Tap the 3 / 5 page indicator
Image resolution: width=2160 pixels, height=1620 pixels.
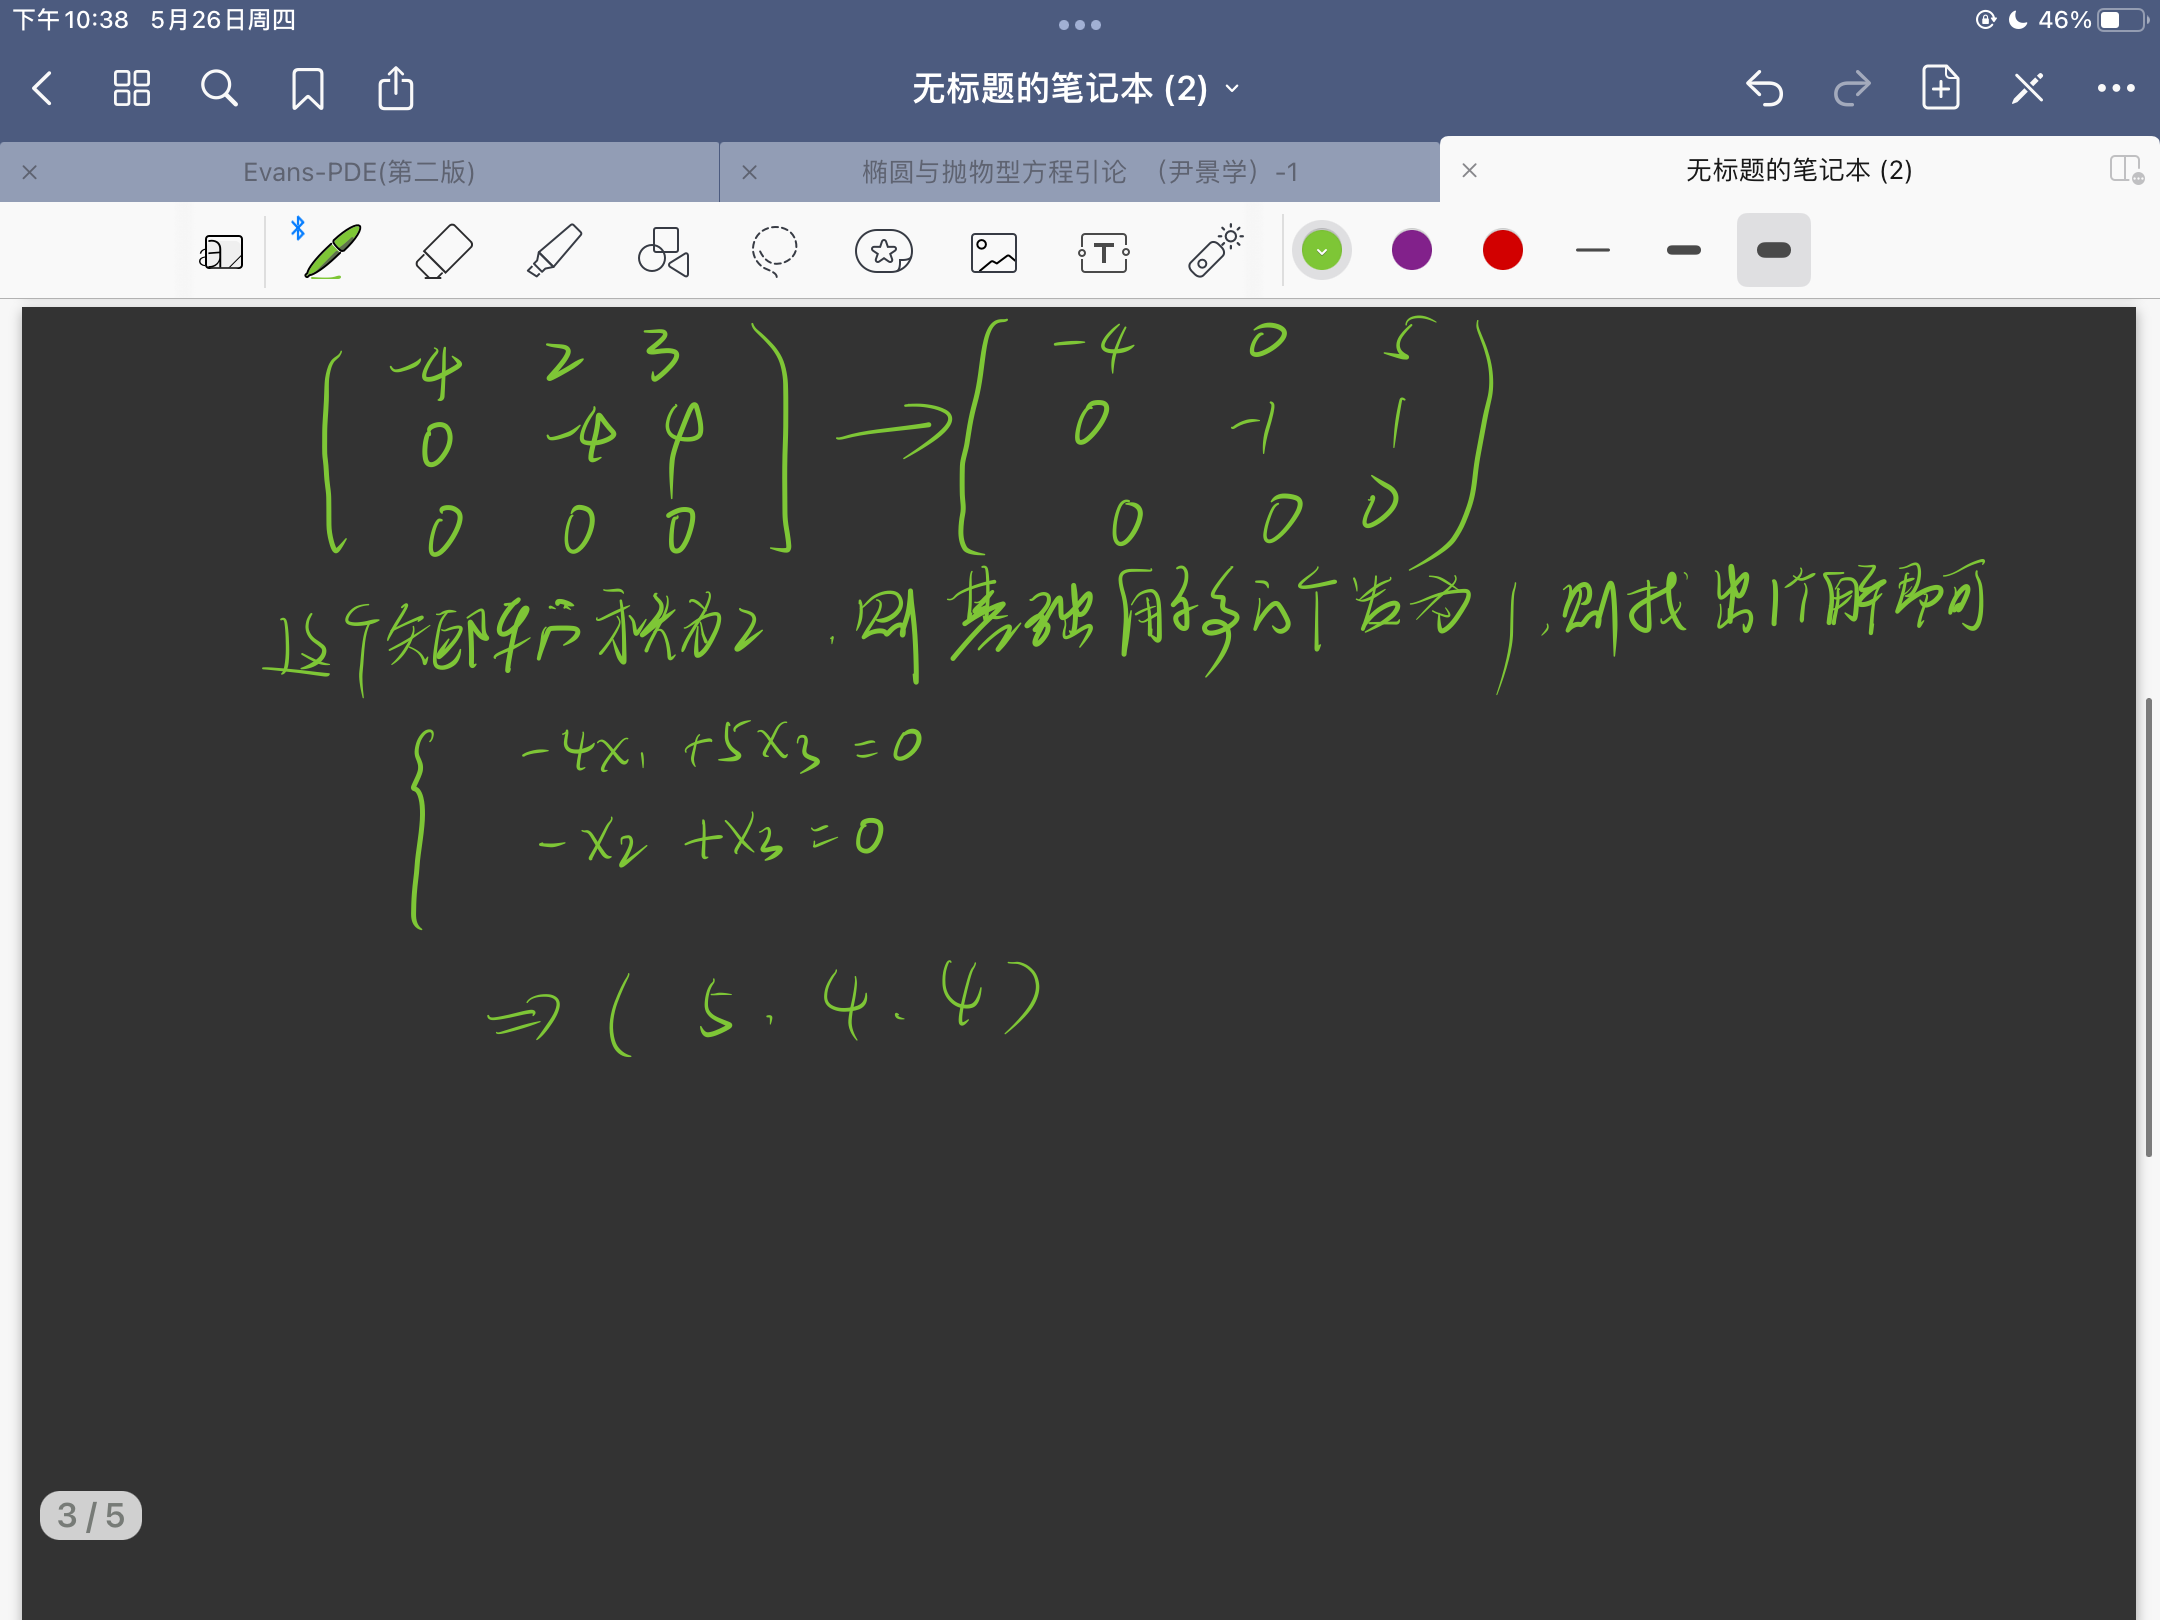click(x=91, y=1515)
